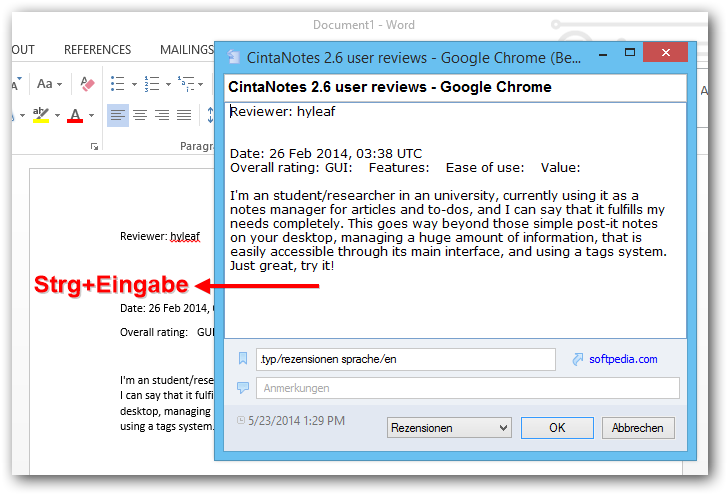The width and height of the screenshot is (728, 495).
Task: Toggle justify alignment in Word ribbon
Action: point(184,115)
